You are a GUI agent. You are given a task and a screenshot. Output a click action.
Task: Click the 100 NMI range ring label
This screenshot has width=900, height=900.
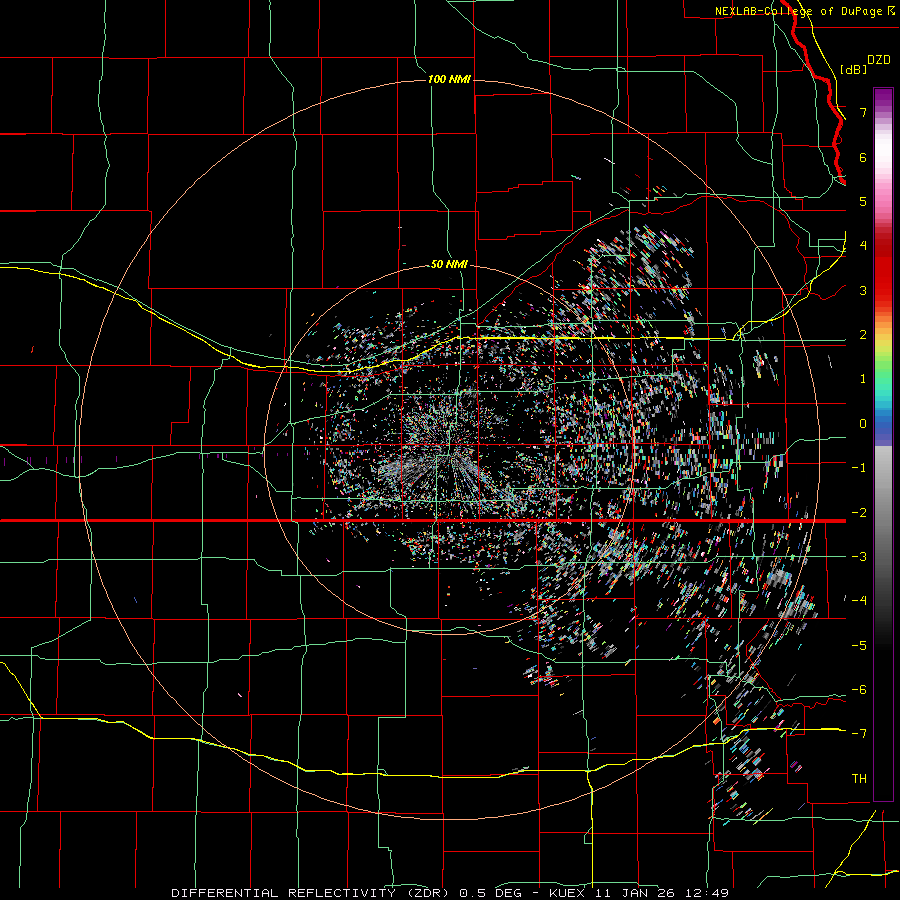pyautogui.click(x=449, y=79)
